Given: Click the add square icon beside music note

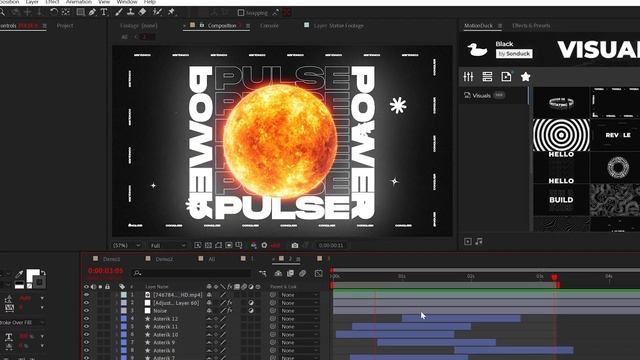Looking at the screenshot, I should coord(468,242).
